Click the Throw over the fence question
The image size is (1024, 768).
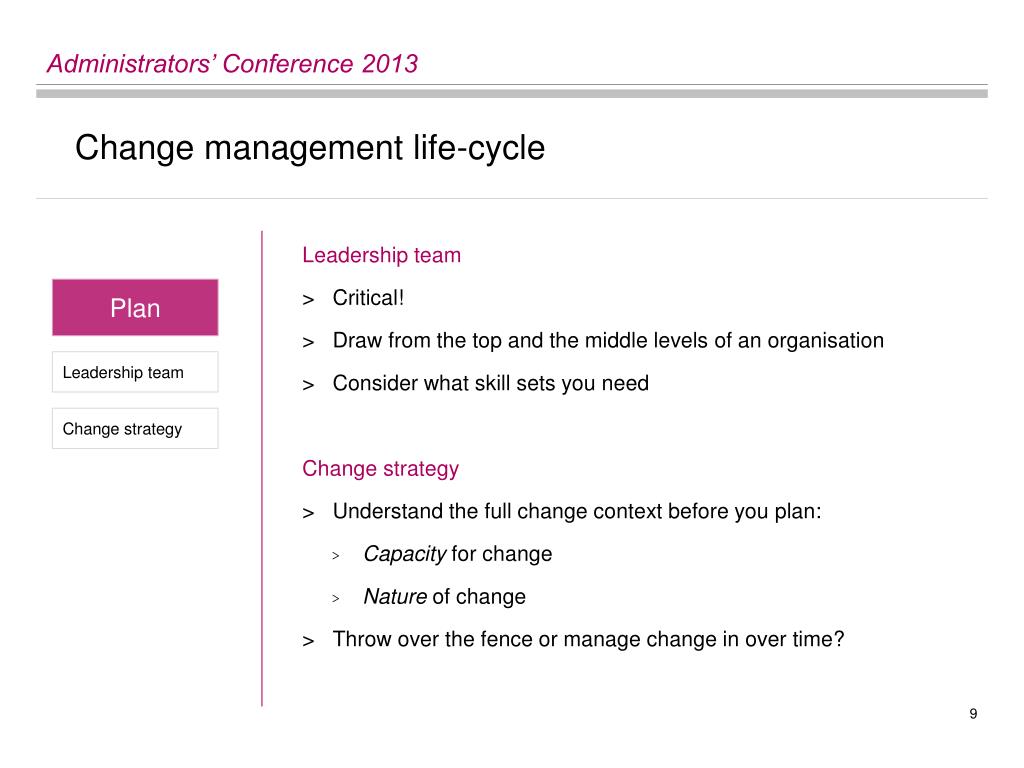click(x=588, y=639)
